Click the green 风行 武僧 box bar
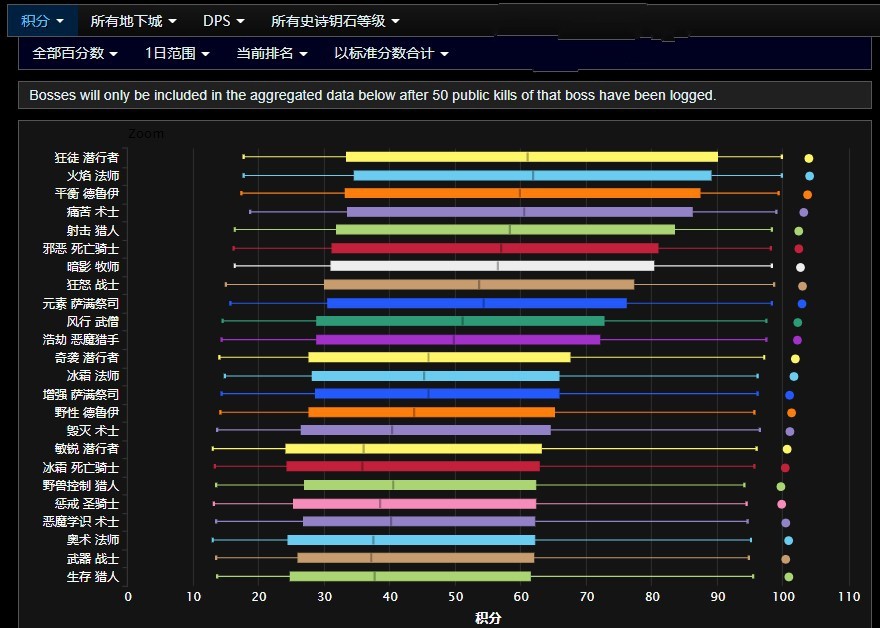 pyautogui.click(x=460, y=321)
